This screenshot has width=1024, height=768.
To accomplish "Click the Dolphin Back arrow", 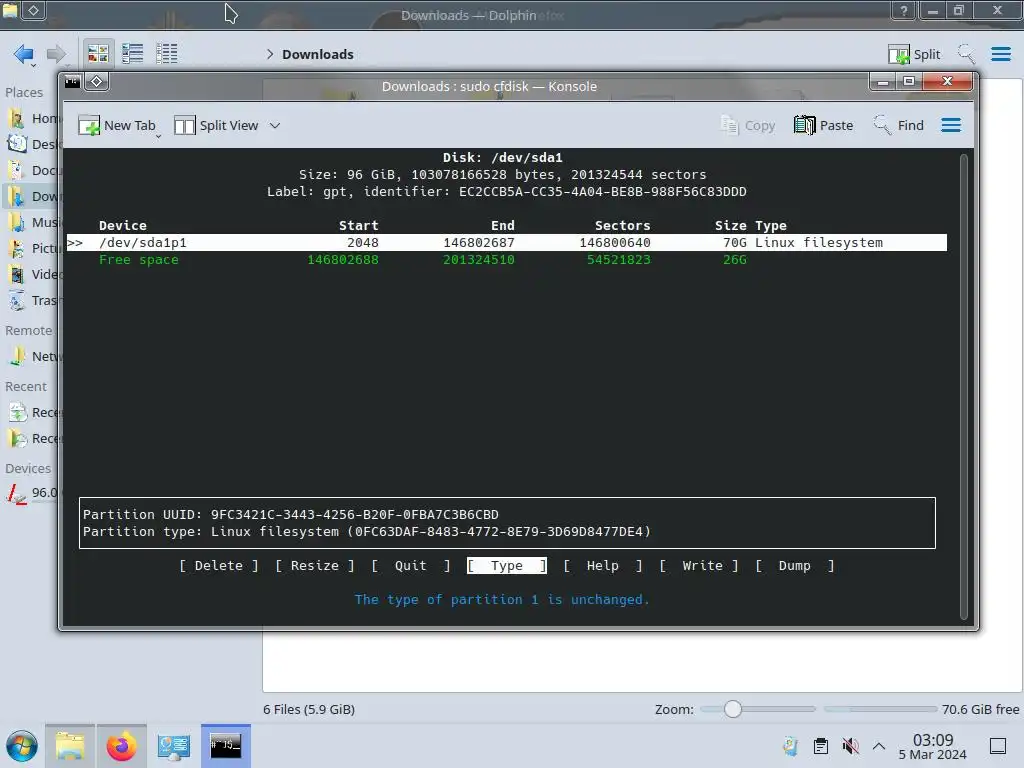I will 24,54.
